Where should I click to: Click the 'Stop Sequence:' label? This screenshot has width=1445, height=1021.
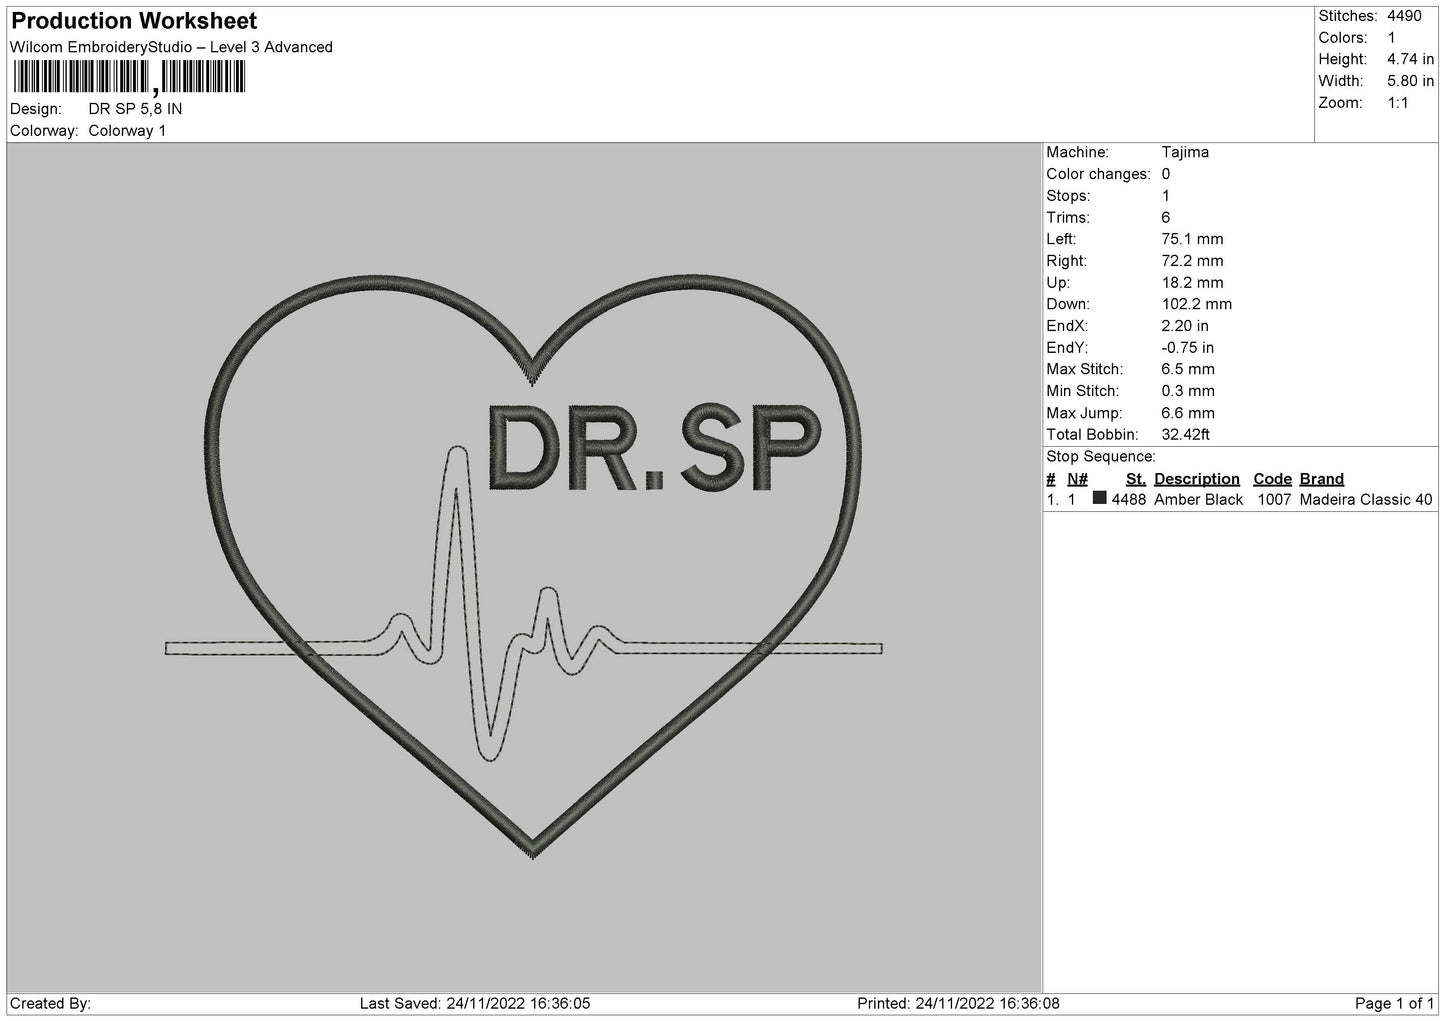(x=1101, y=457)
